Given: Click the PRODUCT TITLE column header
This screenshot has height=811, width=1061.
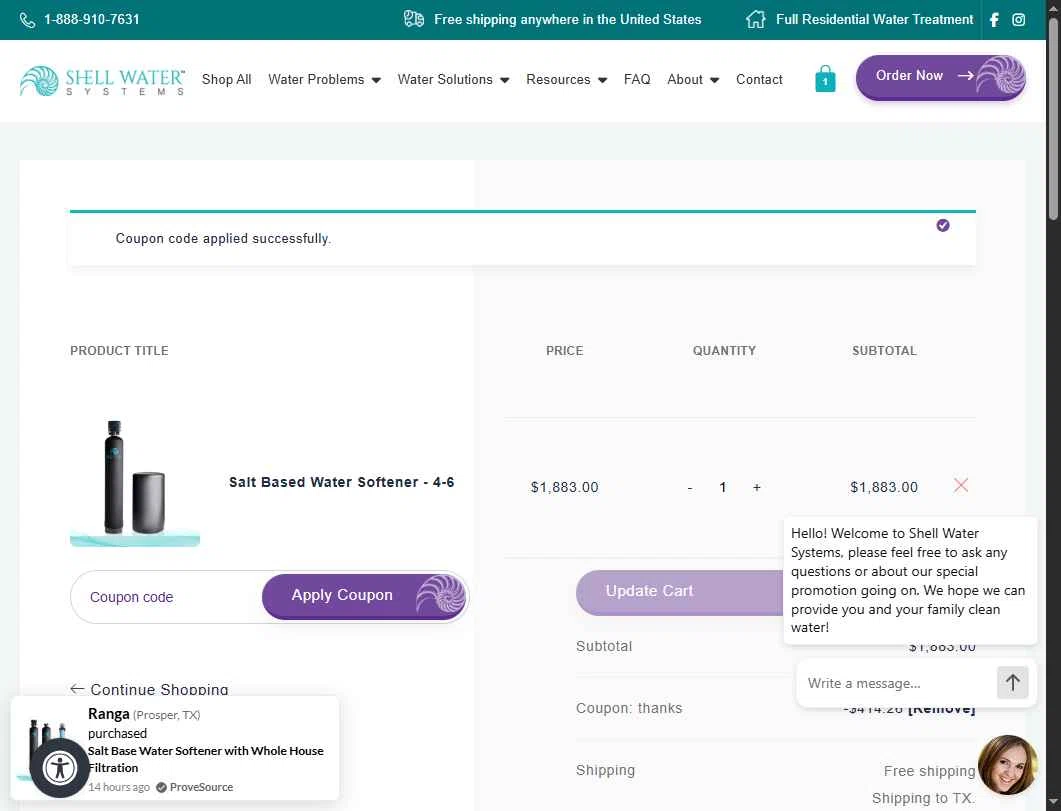Looking at the screenshot, I should [x=119, y=351].
